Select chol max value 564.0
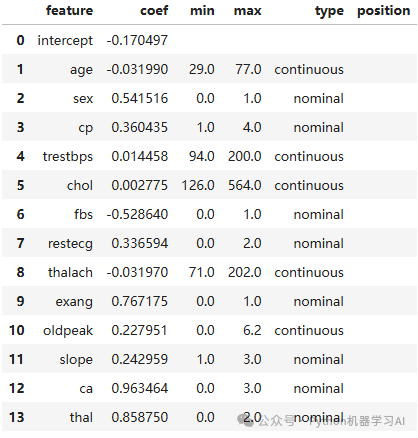 click(x=245, y=185)
